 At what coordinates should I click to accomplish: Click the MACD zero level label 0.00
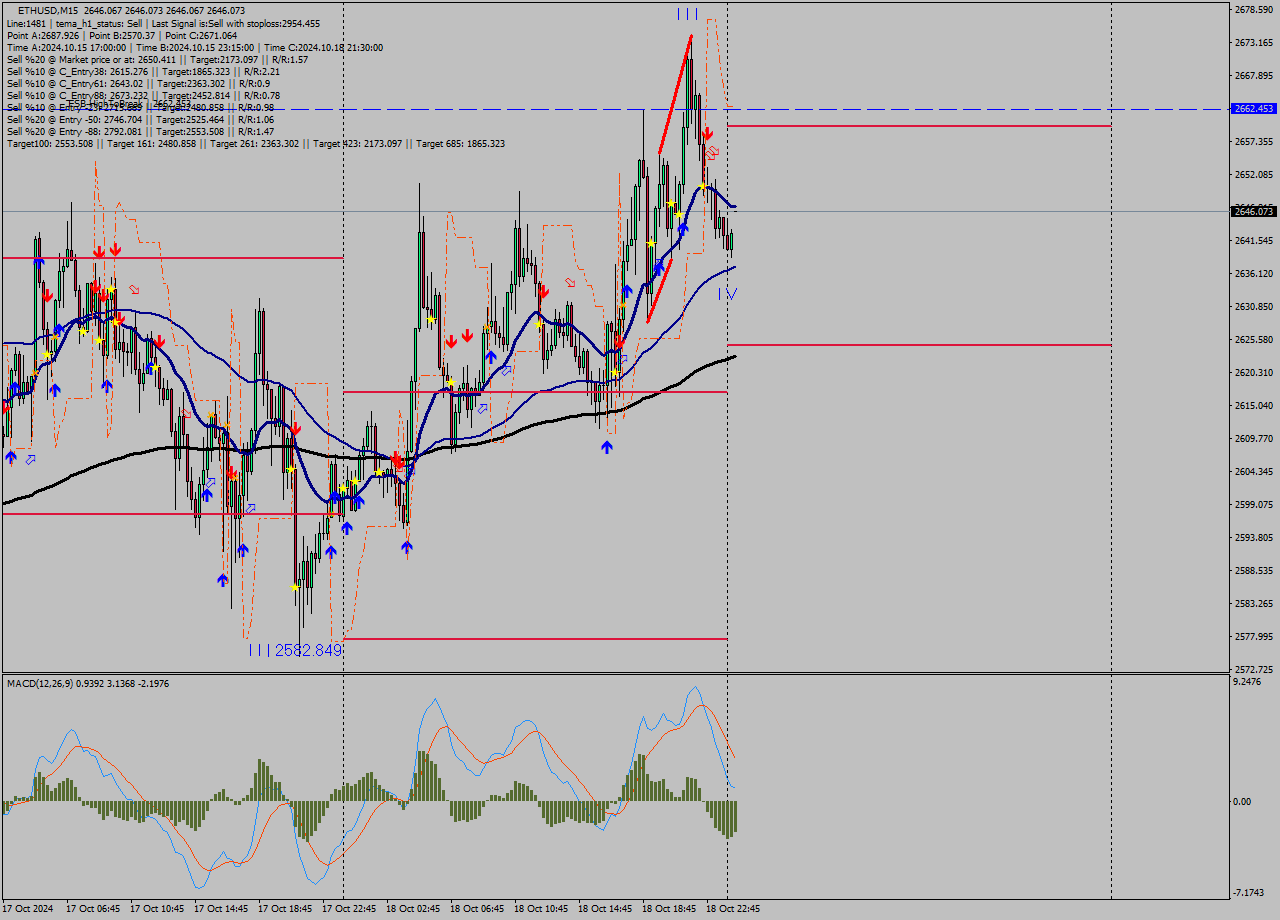1243,802
